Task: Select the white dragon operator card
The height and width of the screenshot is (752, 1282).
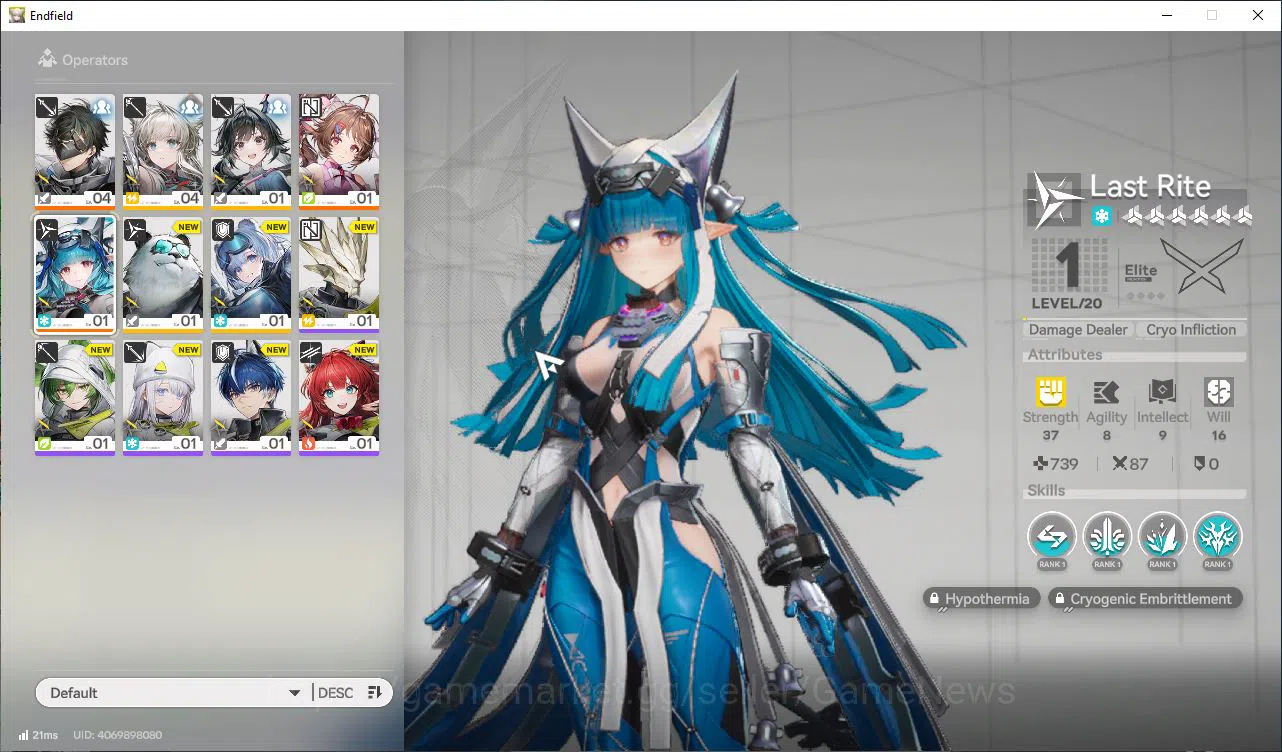Action: tap(339, 275)
